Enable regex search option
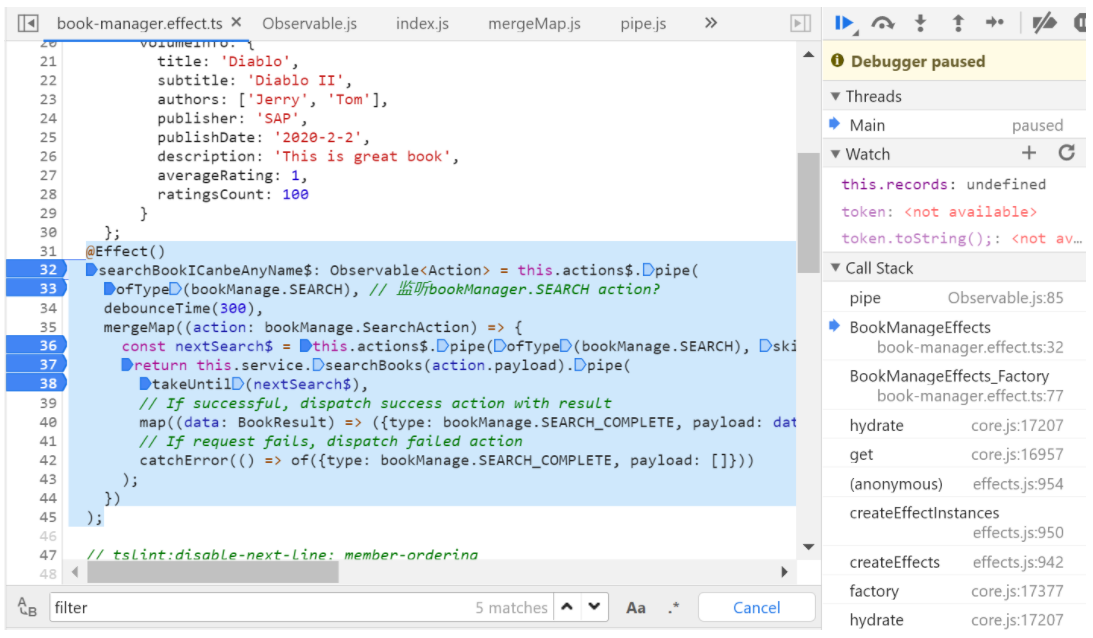The width and height of the screenshot is (1093, 638). pos(673,607)
